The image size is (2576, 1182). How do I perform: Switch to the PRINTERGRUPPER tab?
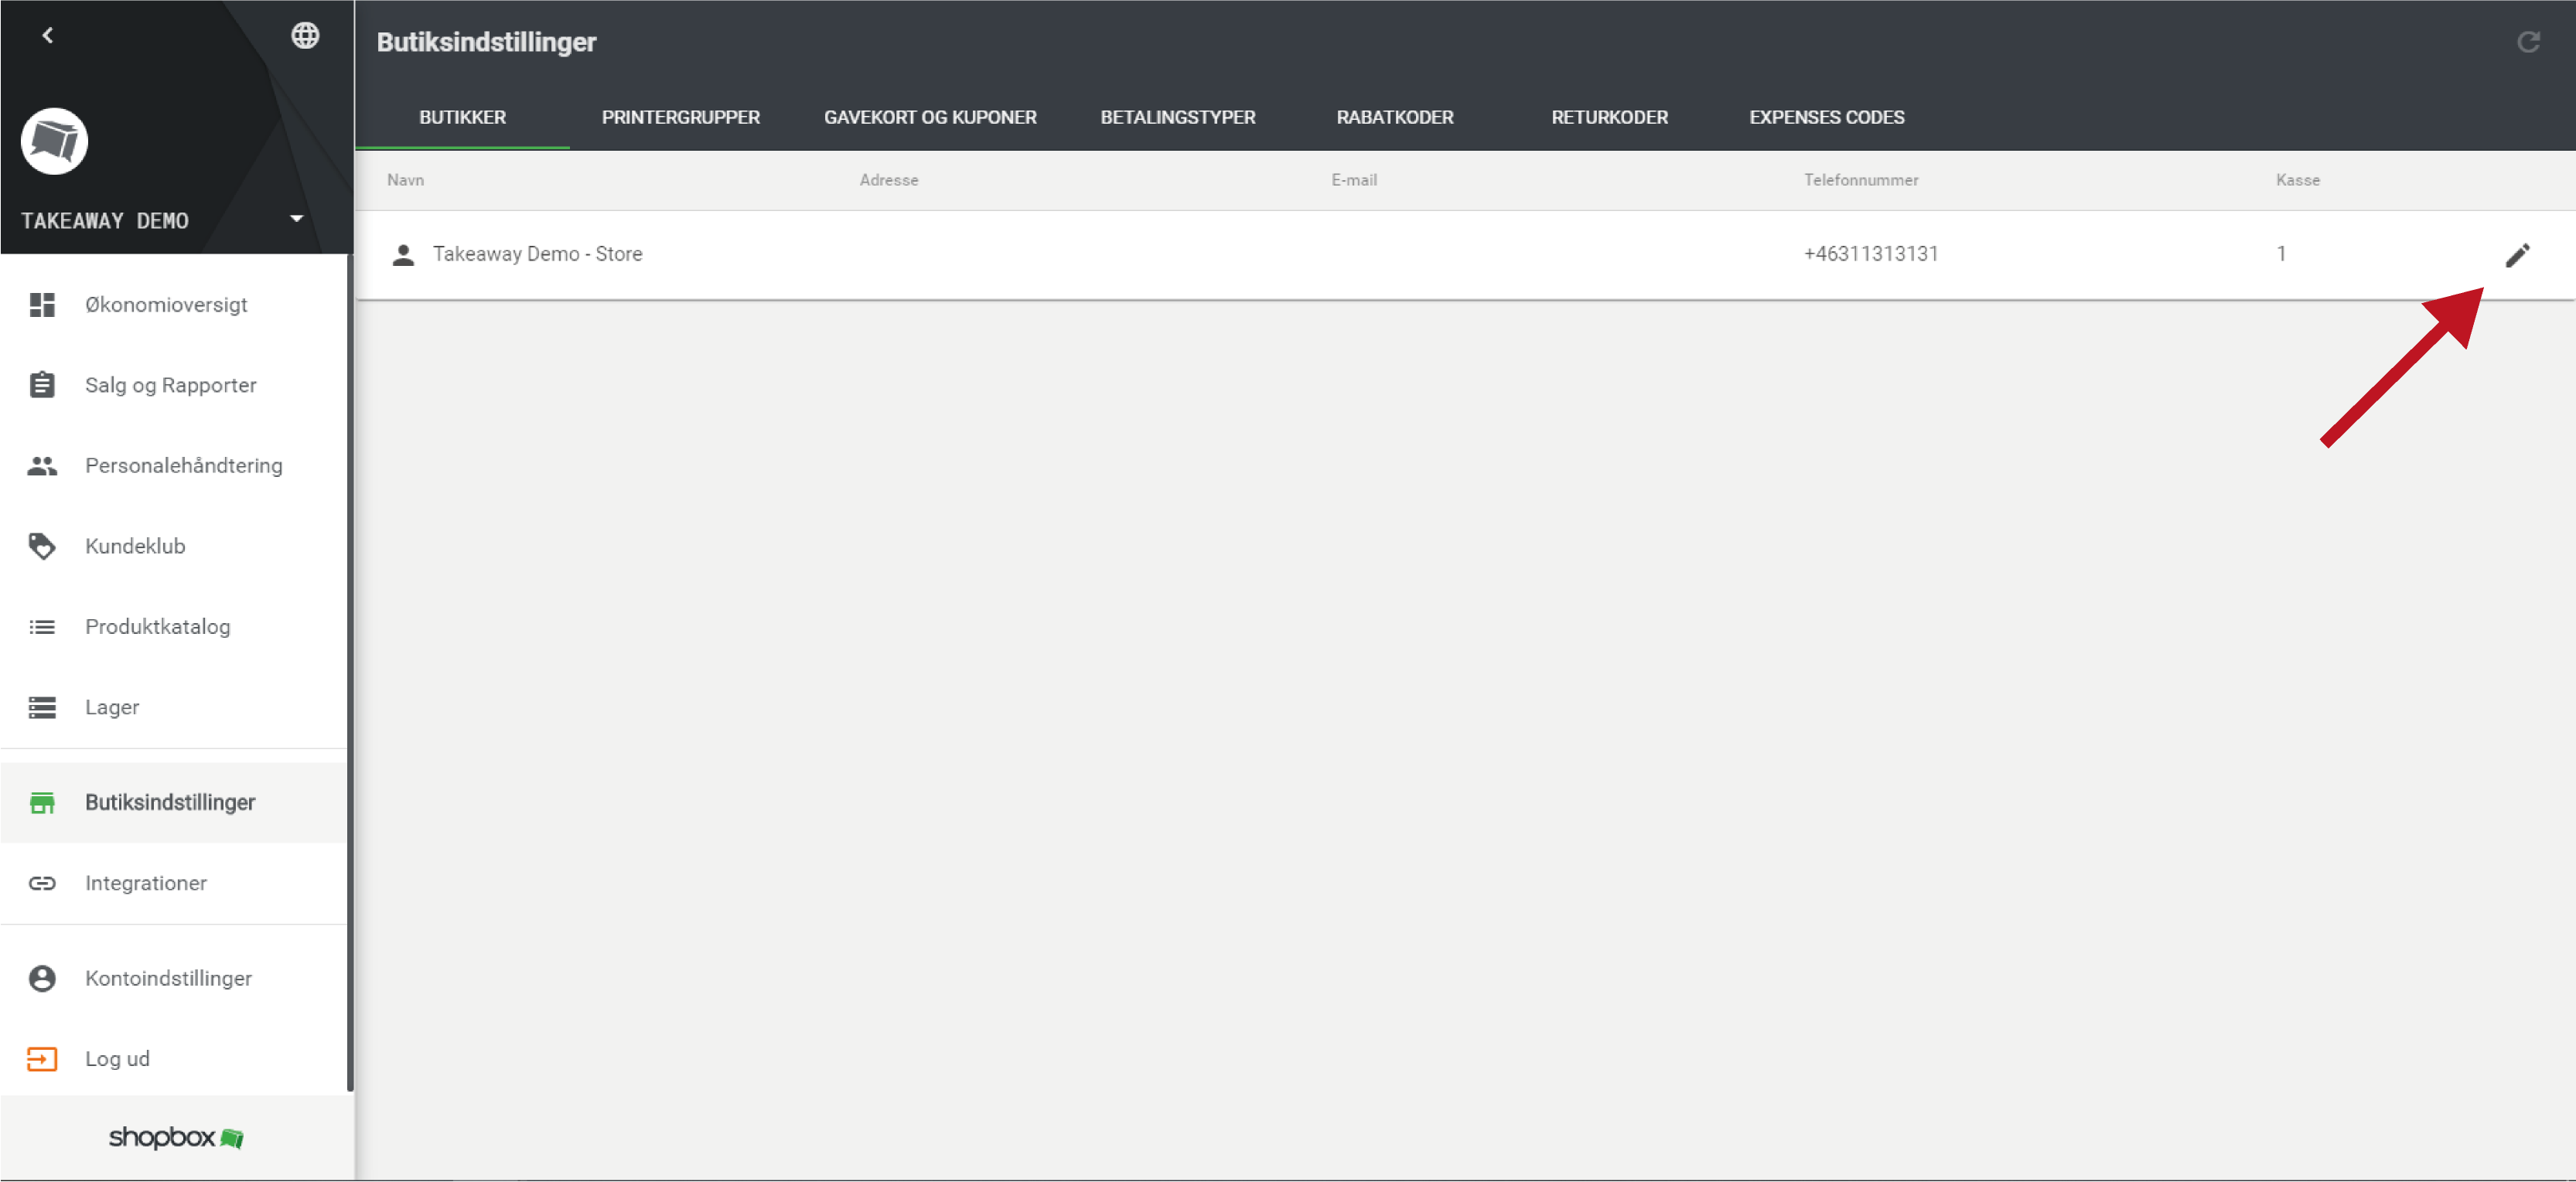click(x=680, y=117)
